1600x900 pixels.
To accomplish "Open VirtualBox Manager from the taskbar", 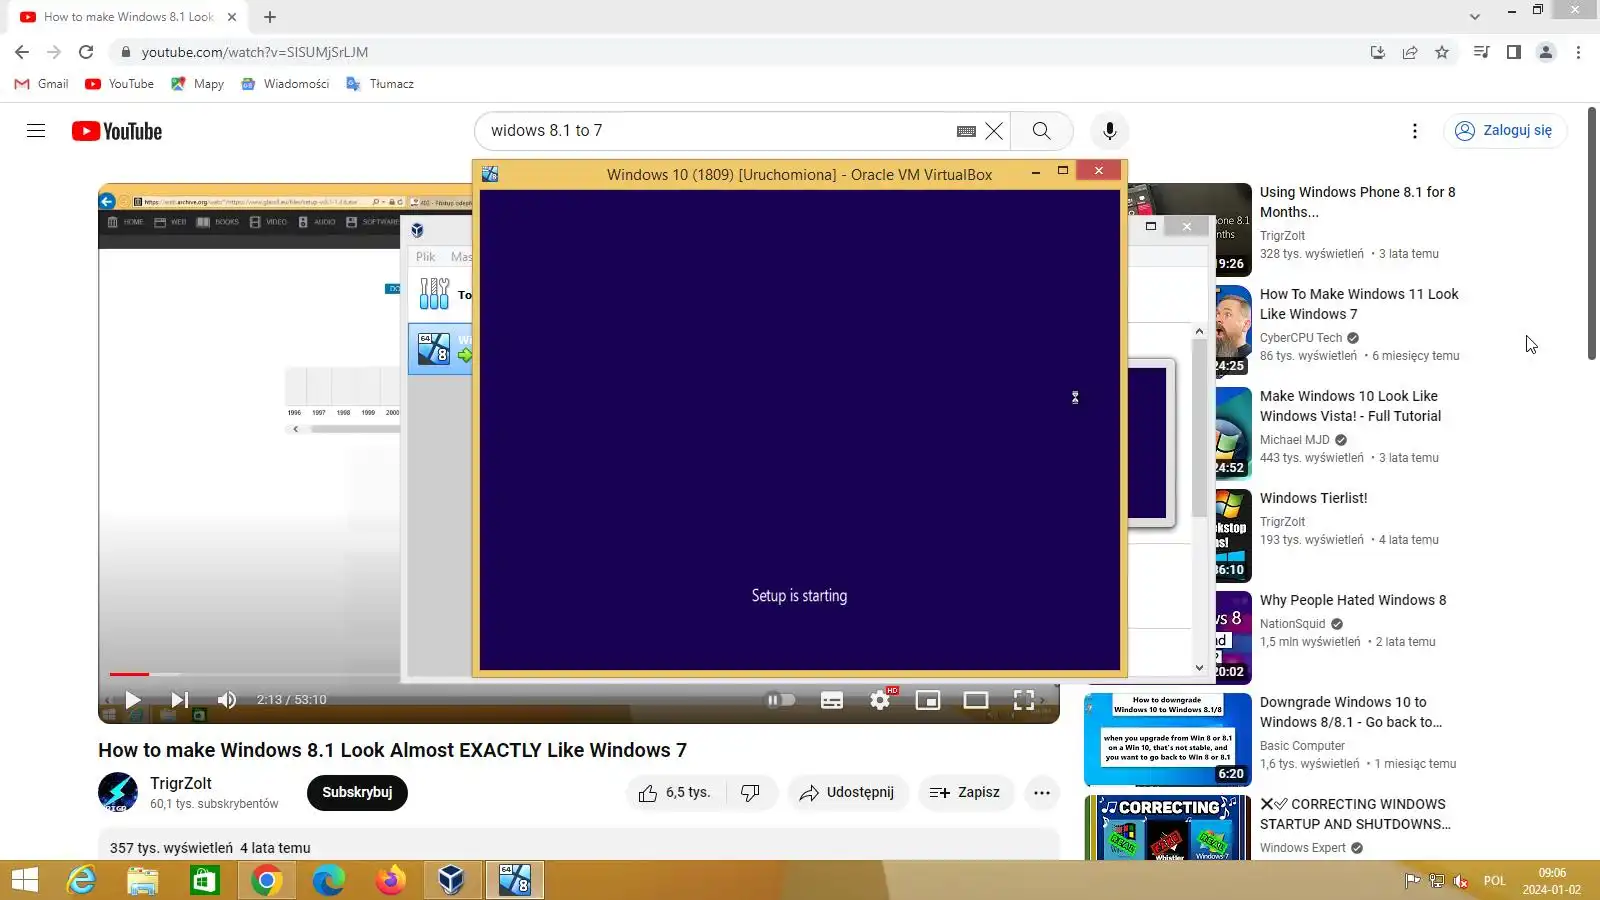I will point(452,880).
